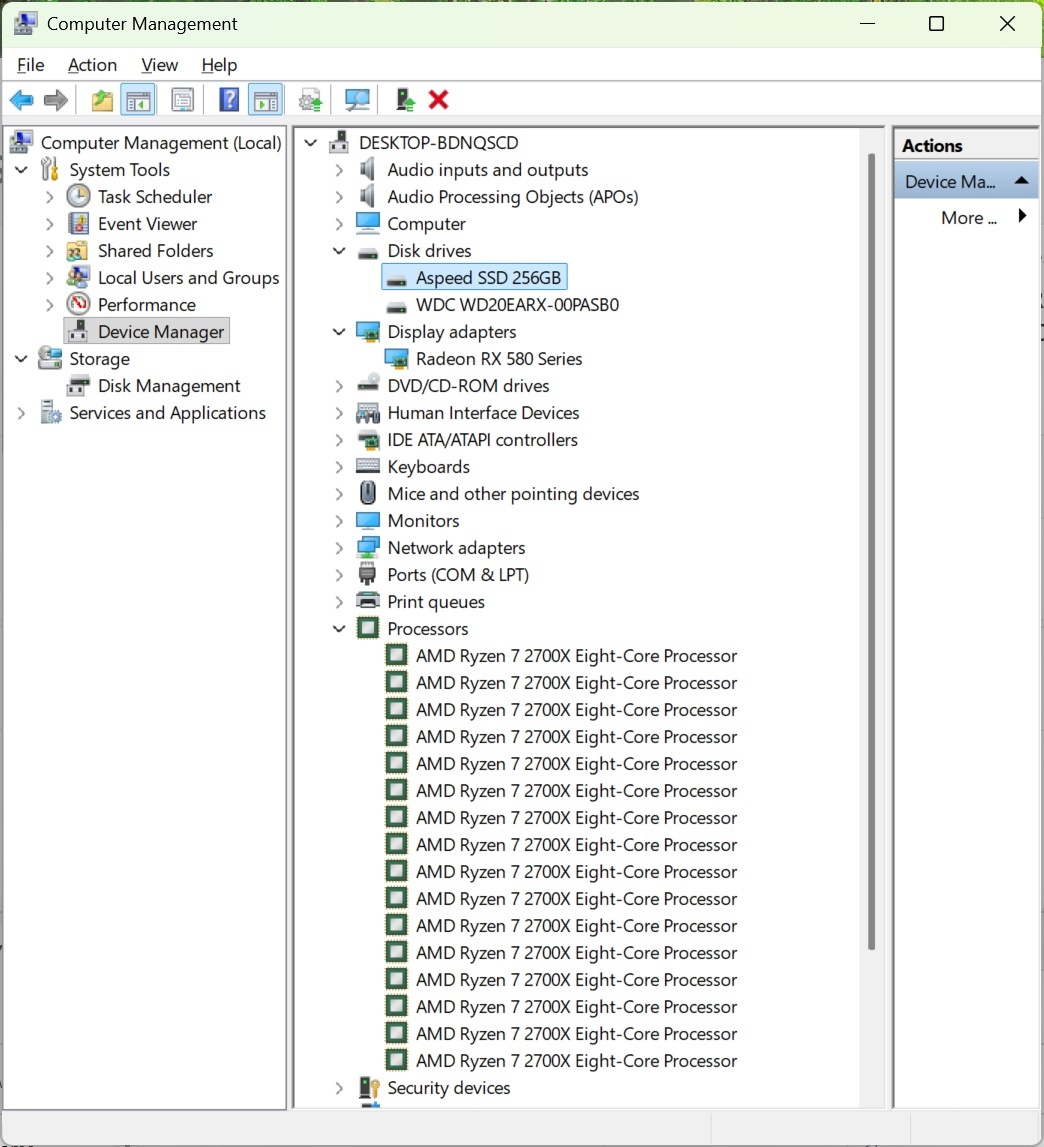This screenshot has width=1044, height=1147.
Task: Select the Device Ma... actions header
Action: pos(966,181)
